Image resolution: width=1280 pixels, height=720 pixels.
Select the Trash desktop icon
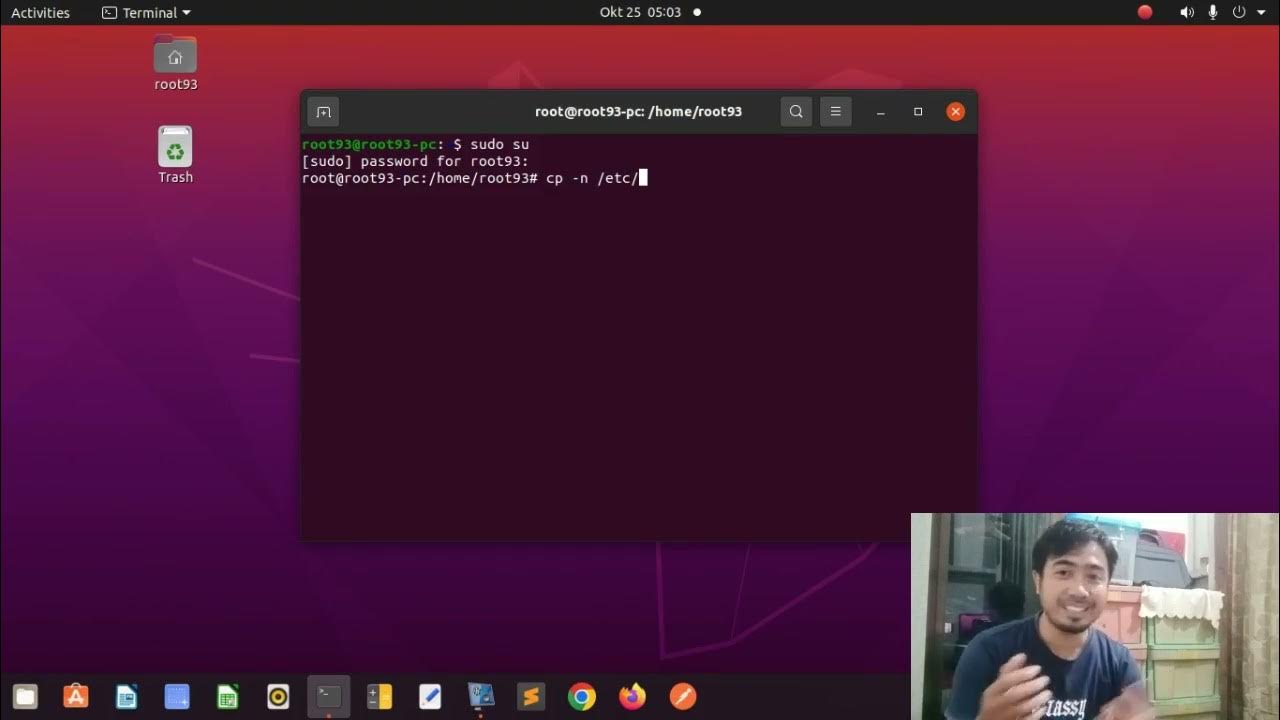(x=175, y=155)
